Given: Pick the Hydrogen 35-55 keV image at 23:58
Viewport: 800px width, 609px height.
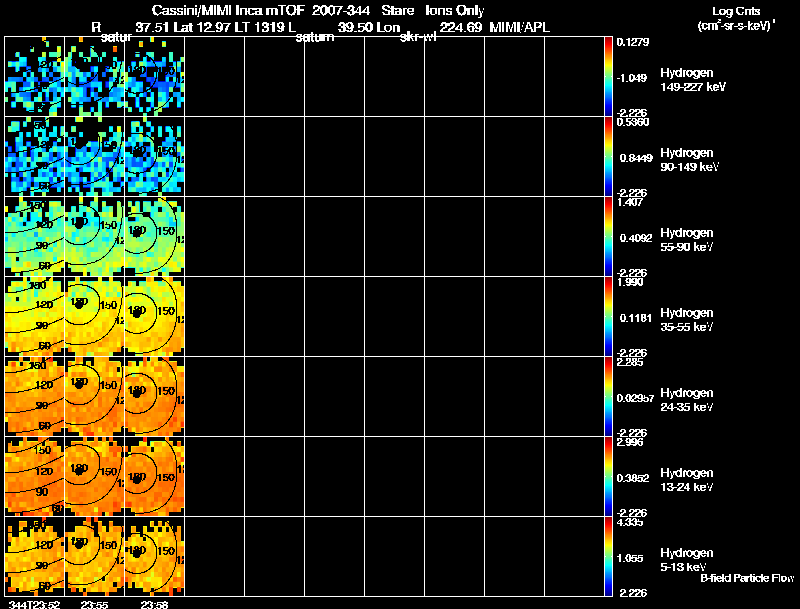Looking at the screenshot, I should tap(155, 317).
